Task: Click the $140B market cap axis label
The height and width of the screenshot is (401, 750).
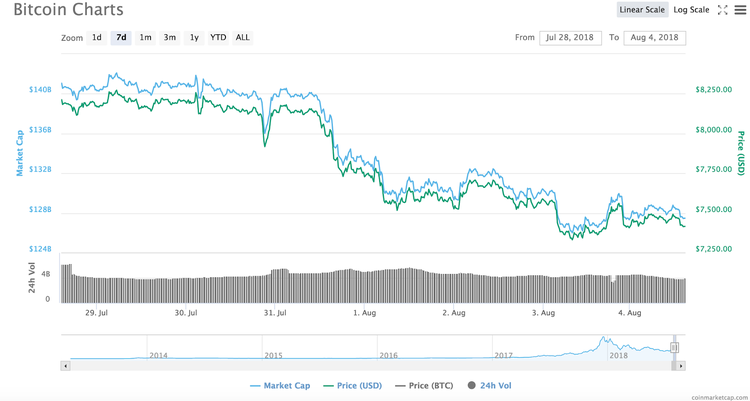Action: tap(42, 89)
